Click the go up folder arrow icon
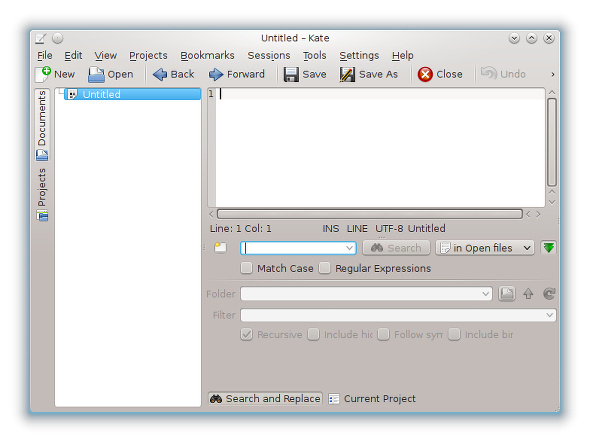590x442 pixels. [x=528, y=293]
